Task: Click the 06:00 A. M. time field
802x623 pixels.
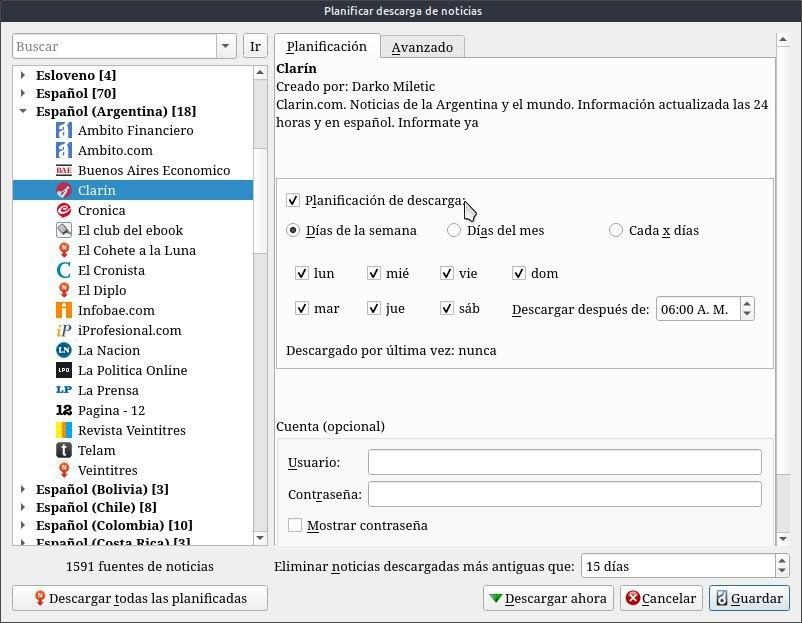Action: point(698,309)
